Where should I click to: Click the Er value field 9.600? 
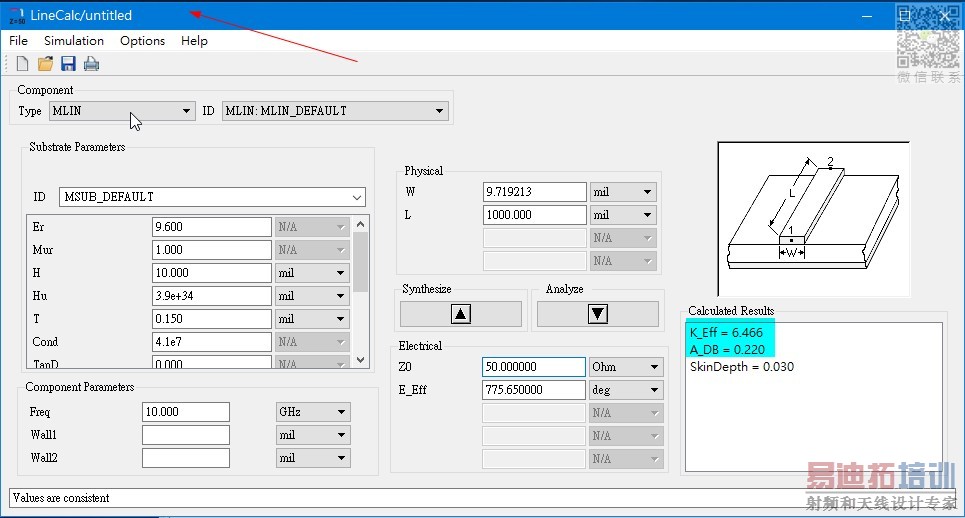(x=211, y=226)
